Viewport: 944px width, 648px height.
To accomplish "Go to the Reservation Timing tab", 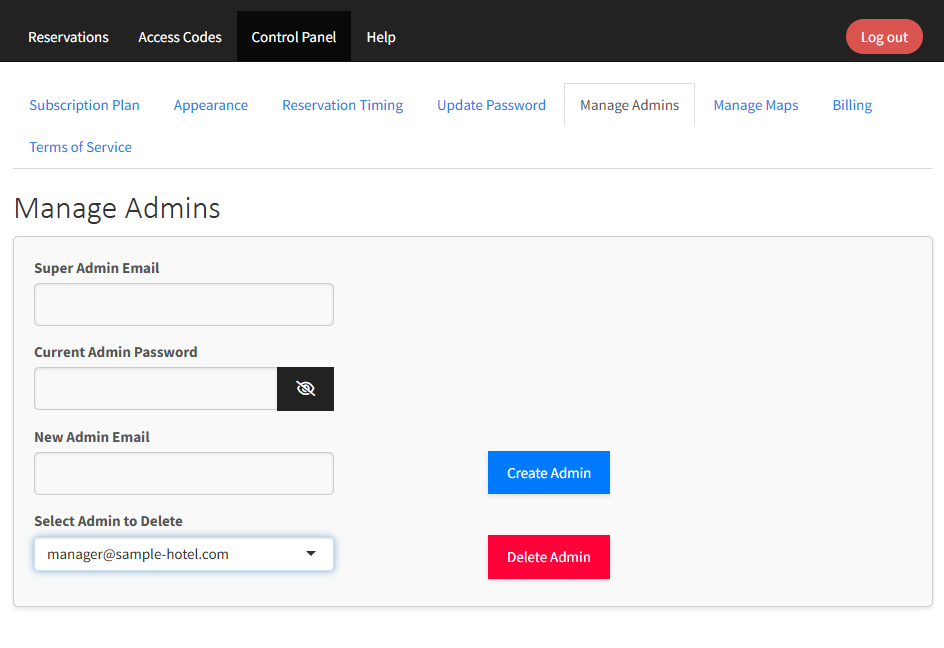I will point(342,104).
